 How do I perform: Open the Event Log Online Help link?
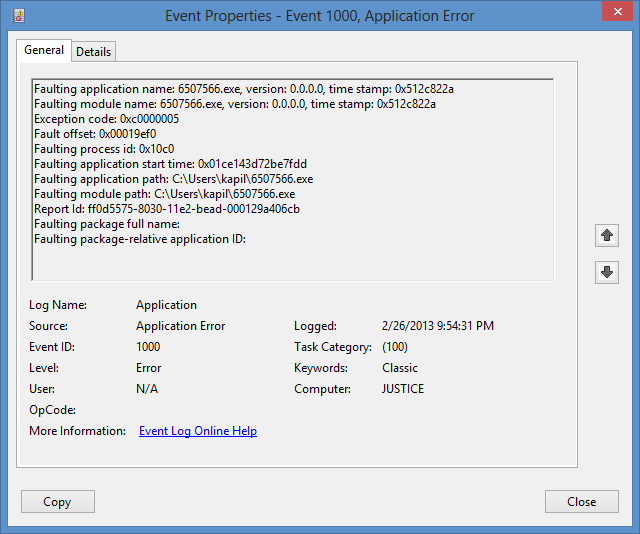tap(198, 431)
